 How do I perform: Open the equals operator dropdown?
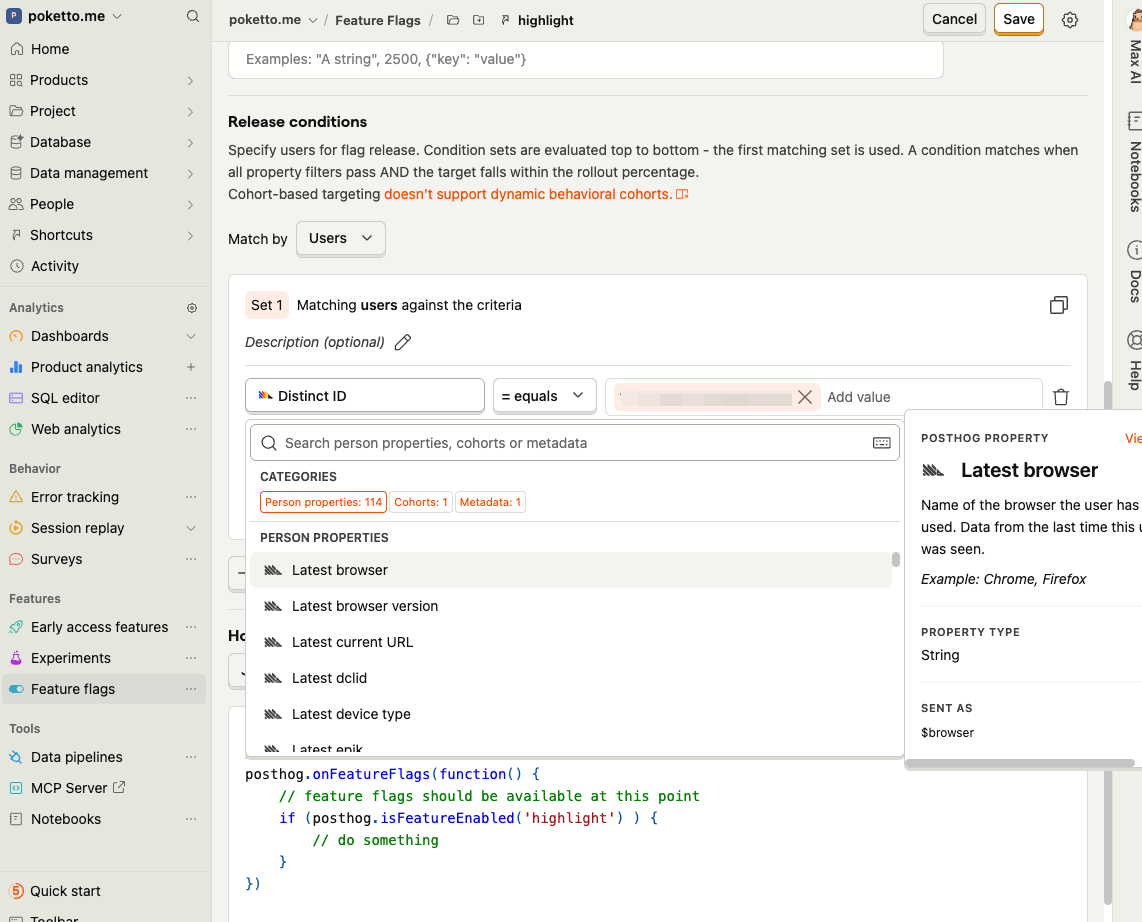pos(543,396)
